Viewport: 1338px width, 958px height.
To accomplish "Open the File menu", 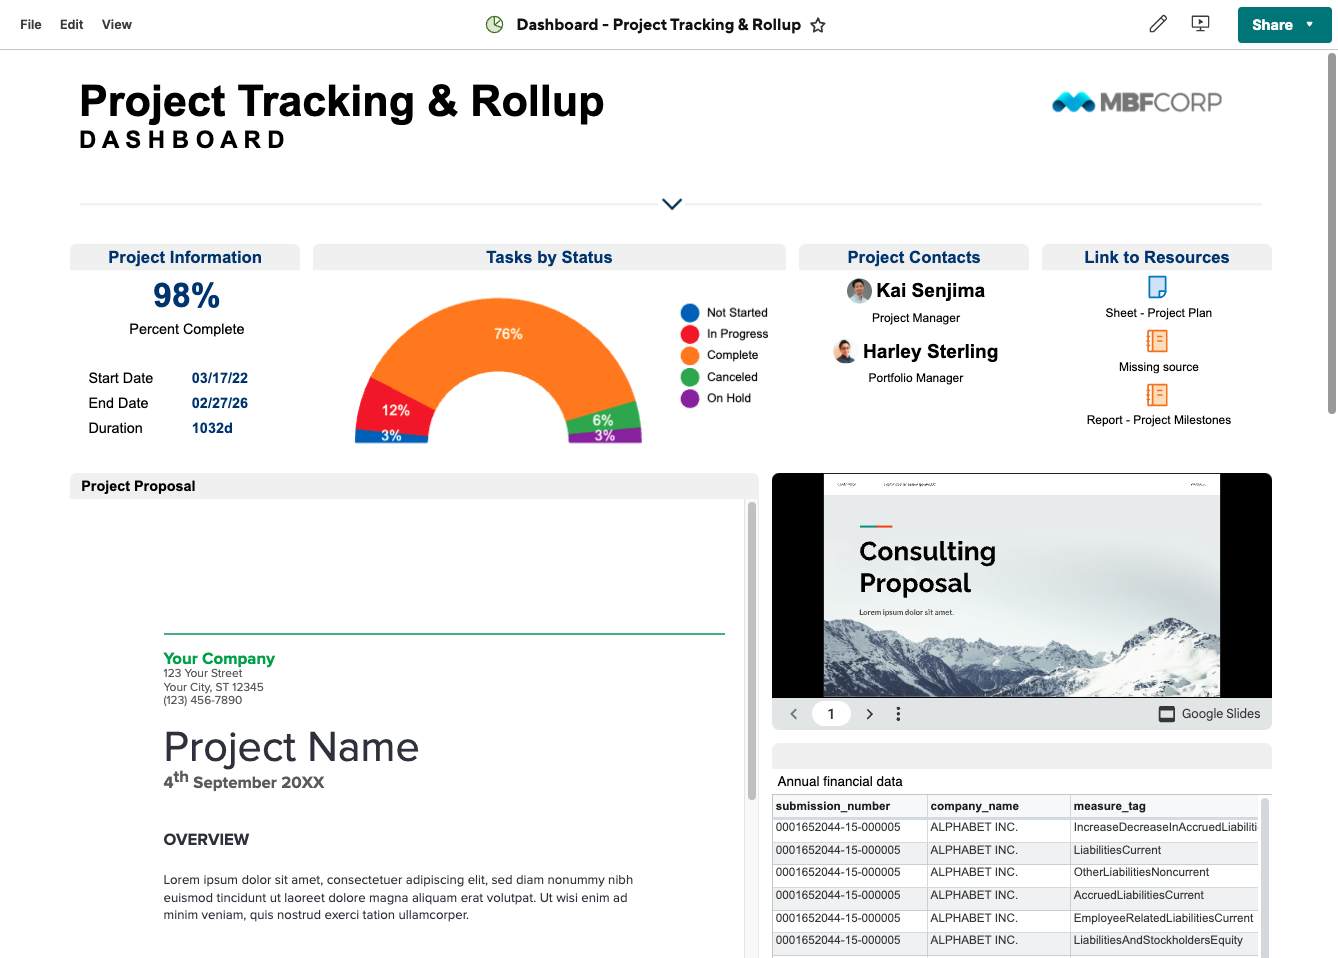I will pyautogui.click(x=31, y=25).
